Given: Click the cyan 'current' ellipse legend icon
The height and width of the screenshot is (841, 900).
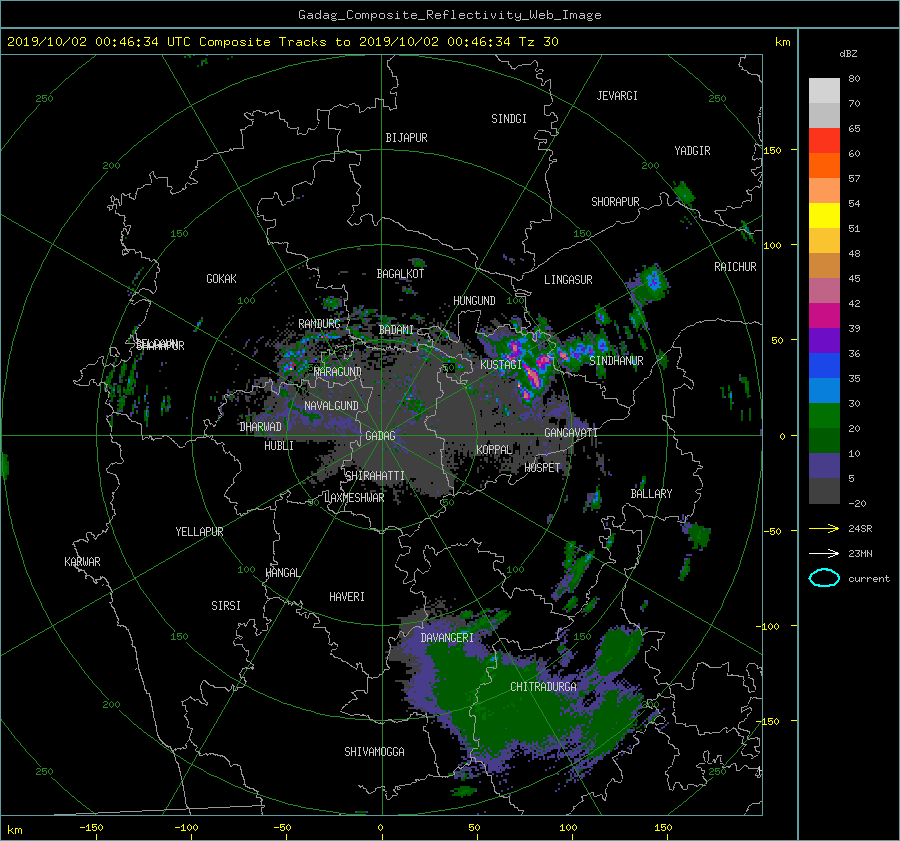Looking at the screenshot, I should click(x=824, y=578).
